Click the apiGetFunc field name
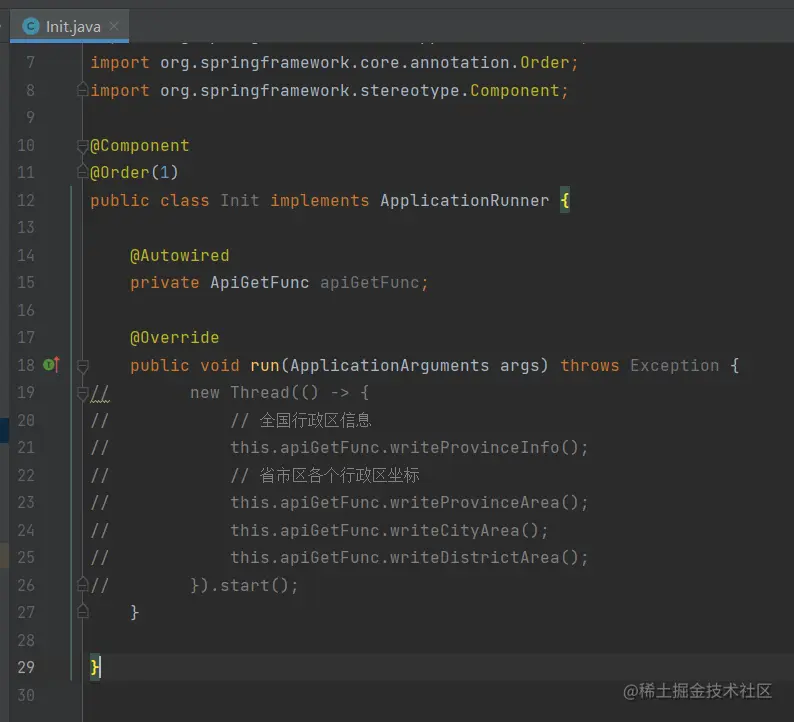Screen dimensions: 794x722 tap(370, 283)
